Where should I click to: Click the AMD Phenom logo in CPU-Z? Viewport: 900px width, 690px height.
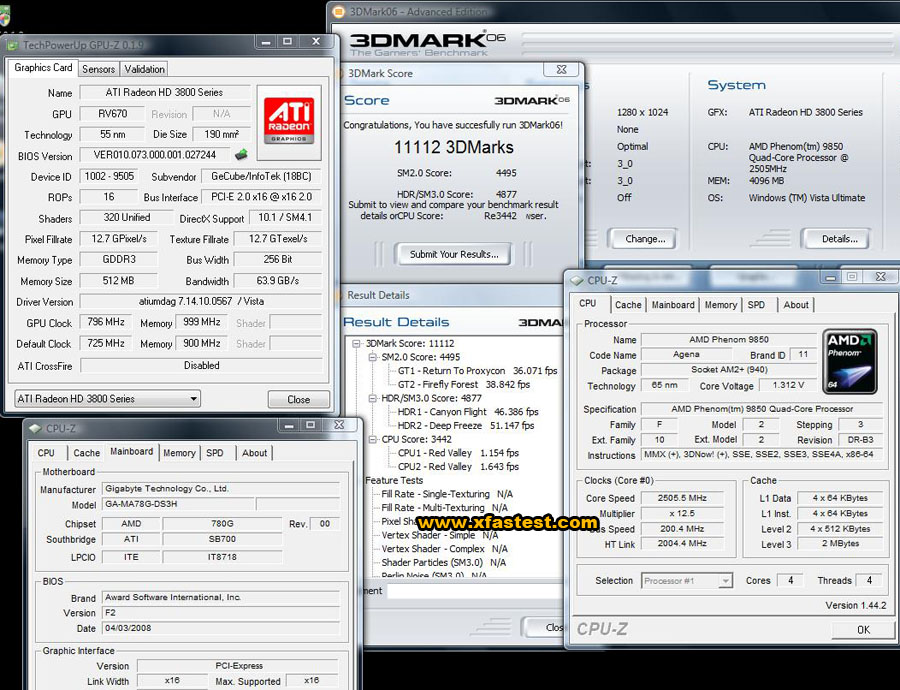coord(850,362)
